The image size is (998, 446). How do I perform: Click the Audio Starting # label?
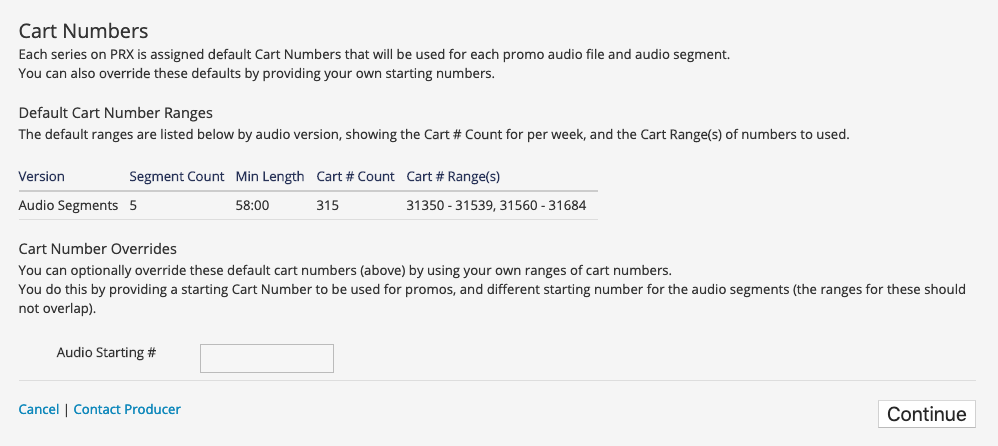106,352
